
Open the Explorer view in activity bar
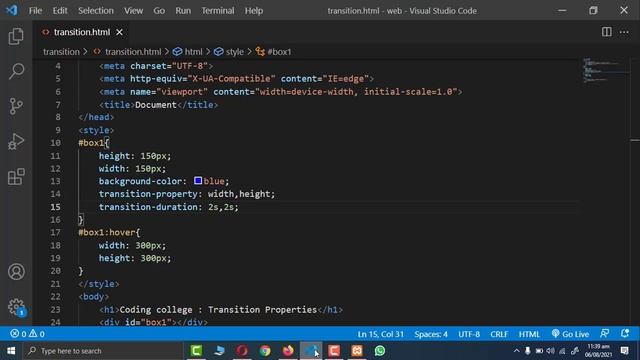(x=16, y=36)
